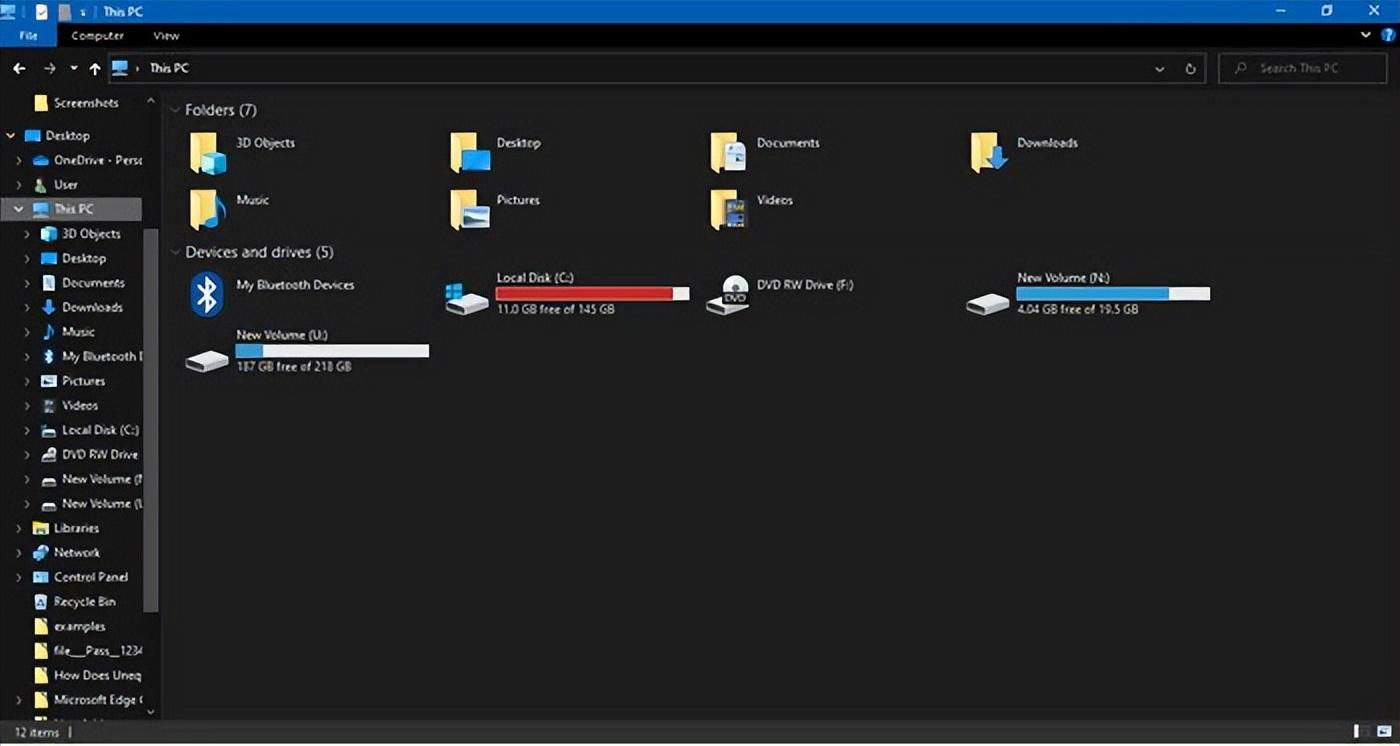Screen dimensions: 1400x746
Task: Expand the Local Disk (C:) tree node
Action: click(27, 430)
